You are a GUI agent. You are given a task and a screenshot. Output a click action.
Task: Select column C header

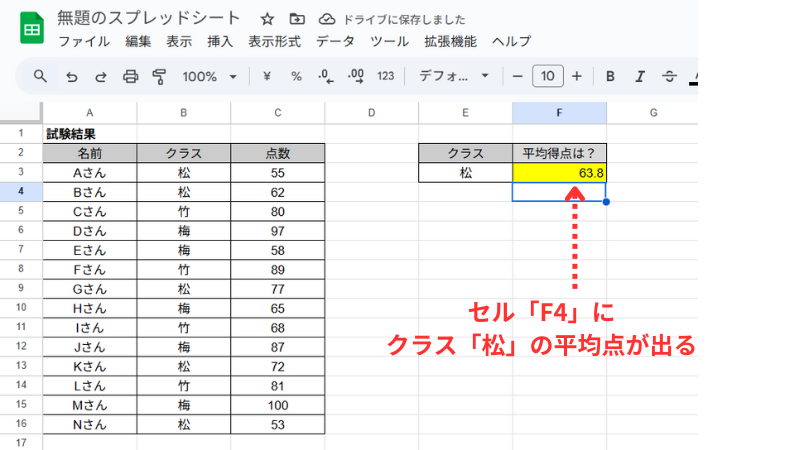click(278, 113)
